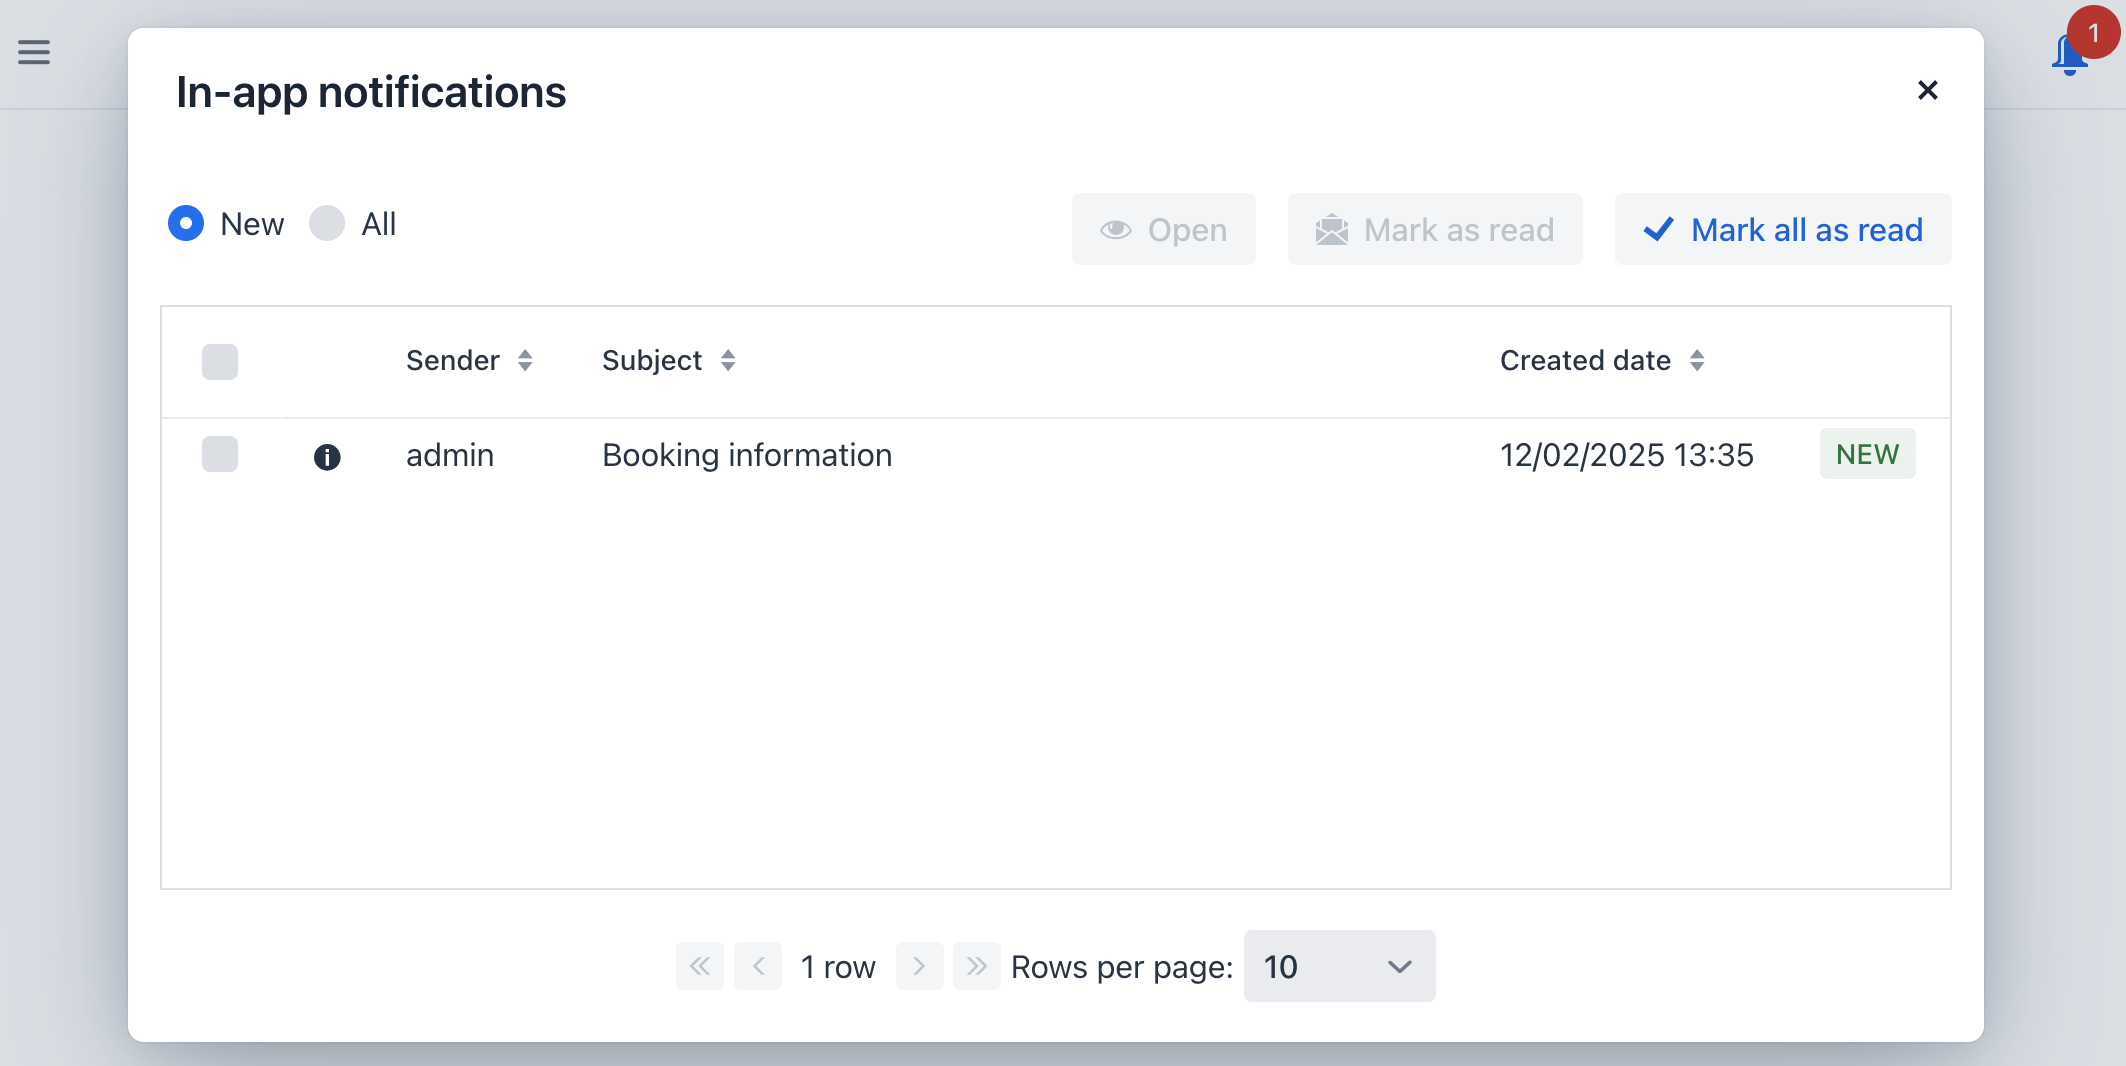Jump to the last page arrow
The image size is (2126, 1066).
click(976, 966)
